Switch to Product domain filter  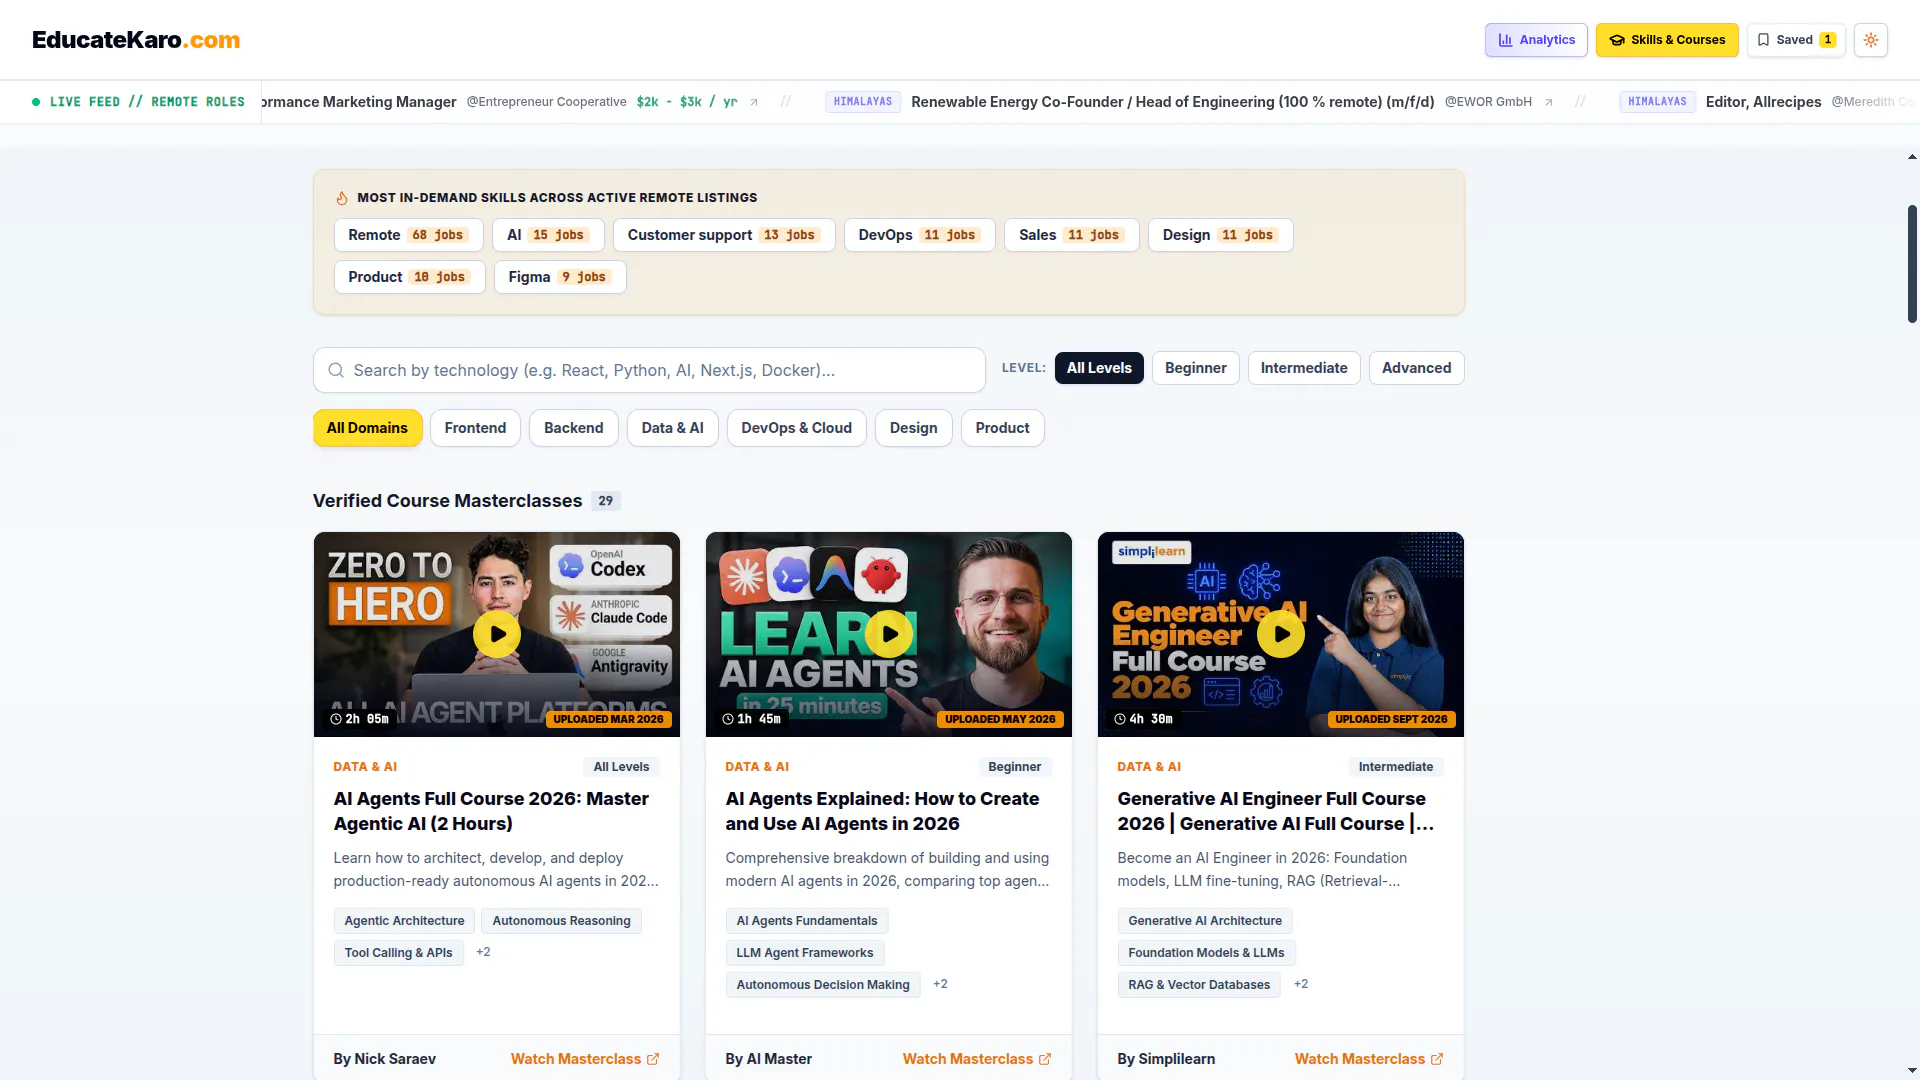pyautogui.click(x=1003, y=428)
